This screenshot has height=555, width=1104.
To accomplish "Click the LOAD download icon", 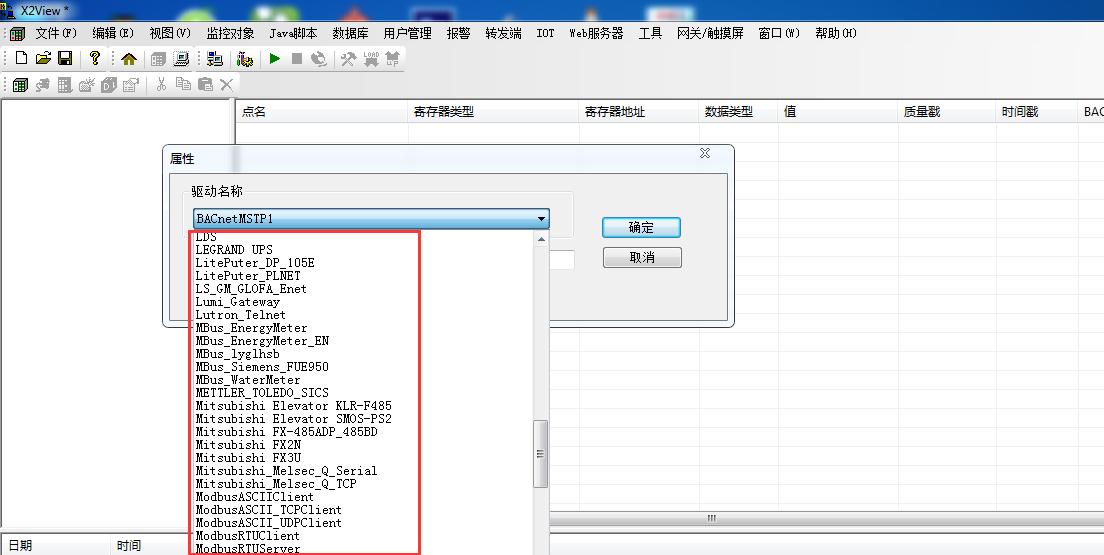I will [371, 59].
